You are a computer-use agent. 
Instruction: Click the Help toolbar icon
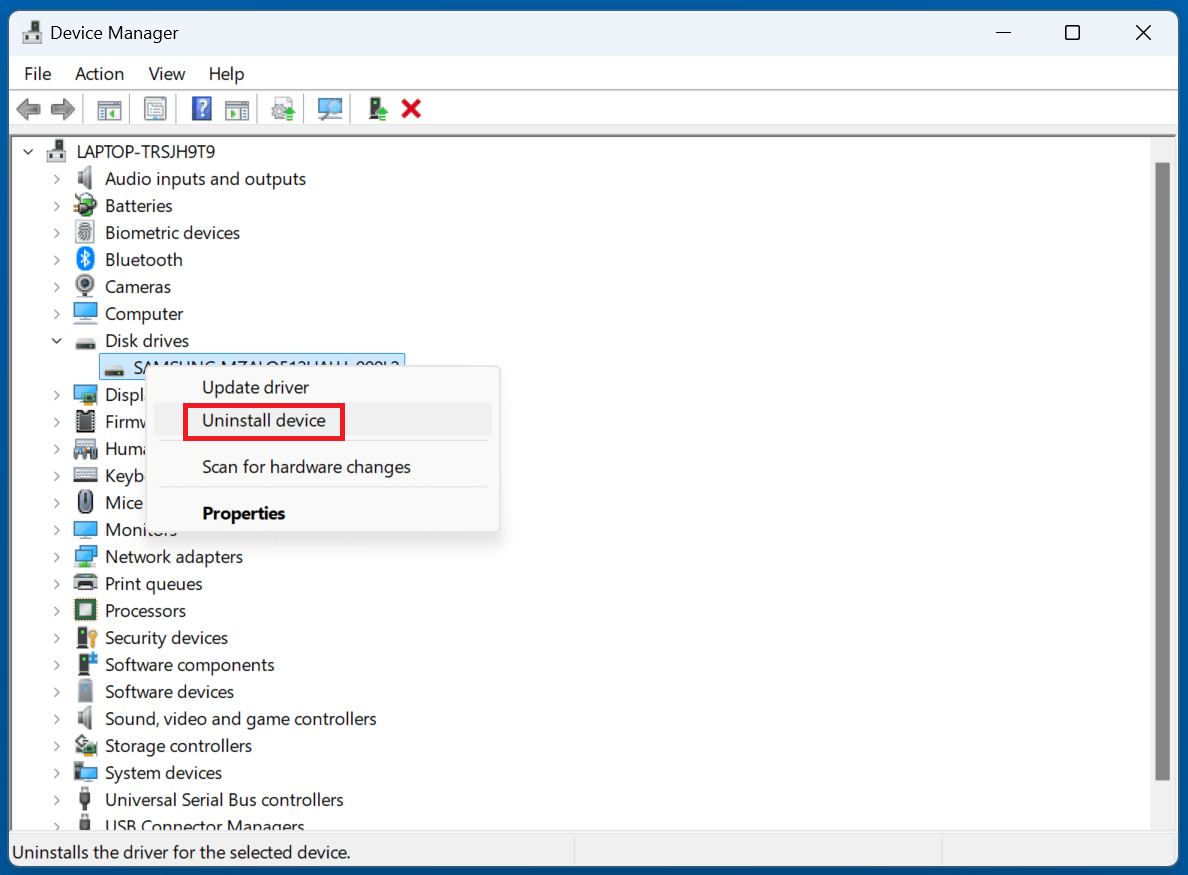coord(201,108)
